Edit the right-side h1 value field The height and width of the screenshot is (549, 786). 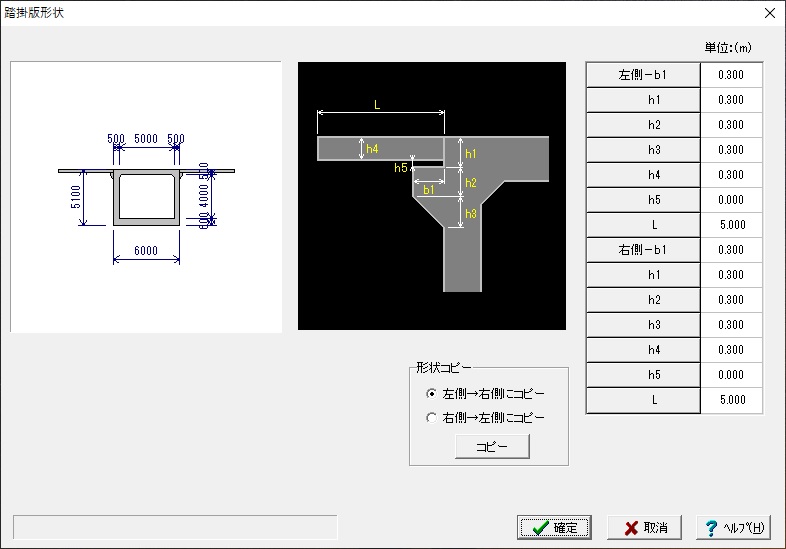pyautogui.click(x=731, y=275)
